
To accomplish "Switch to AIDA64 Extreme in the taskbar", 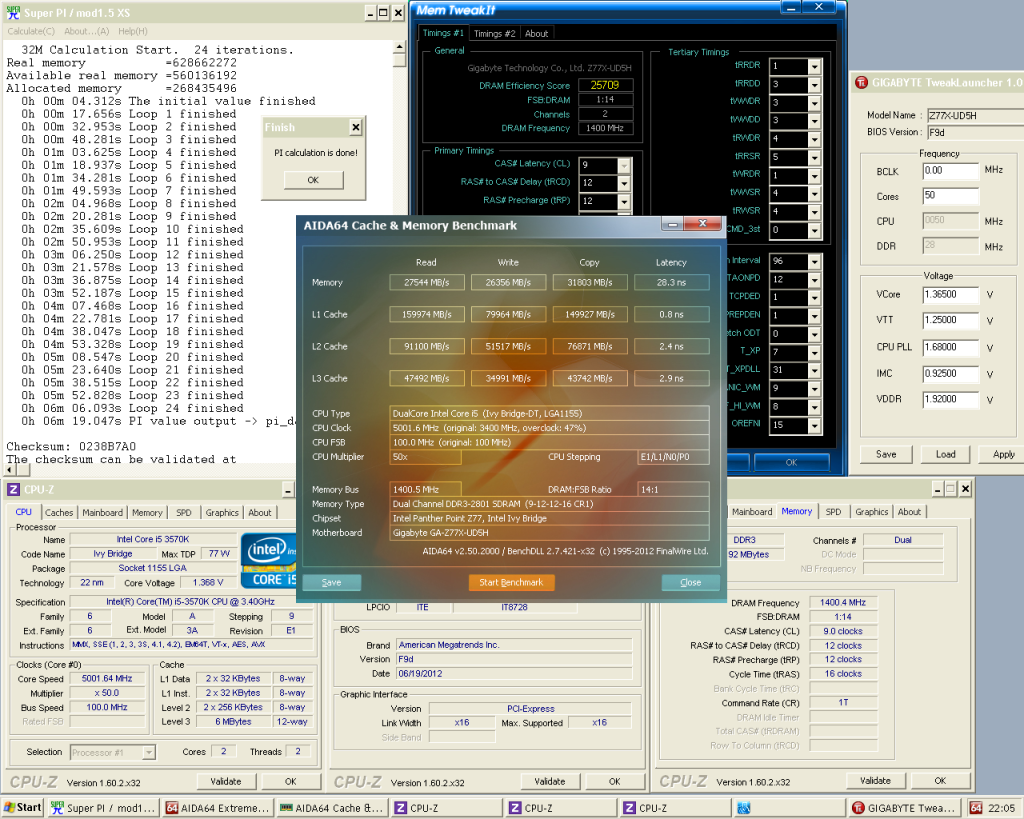I will click(217, 807).
